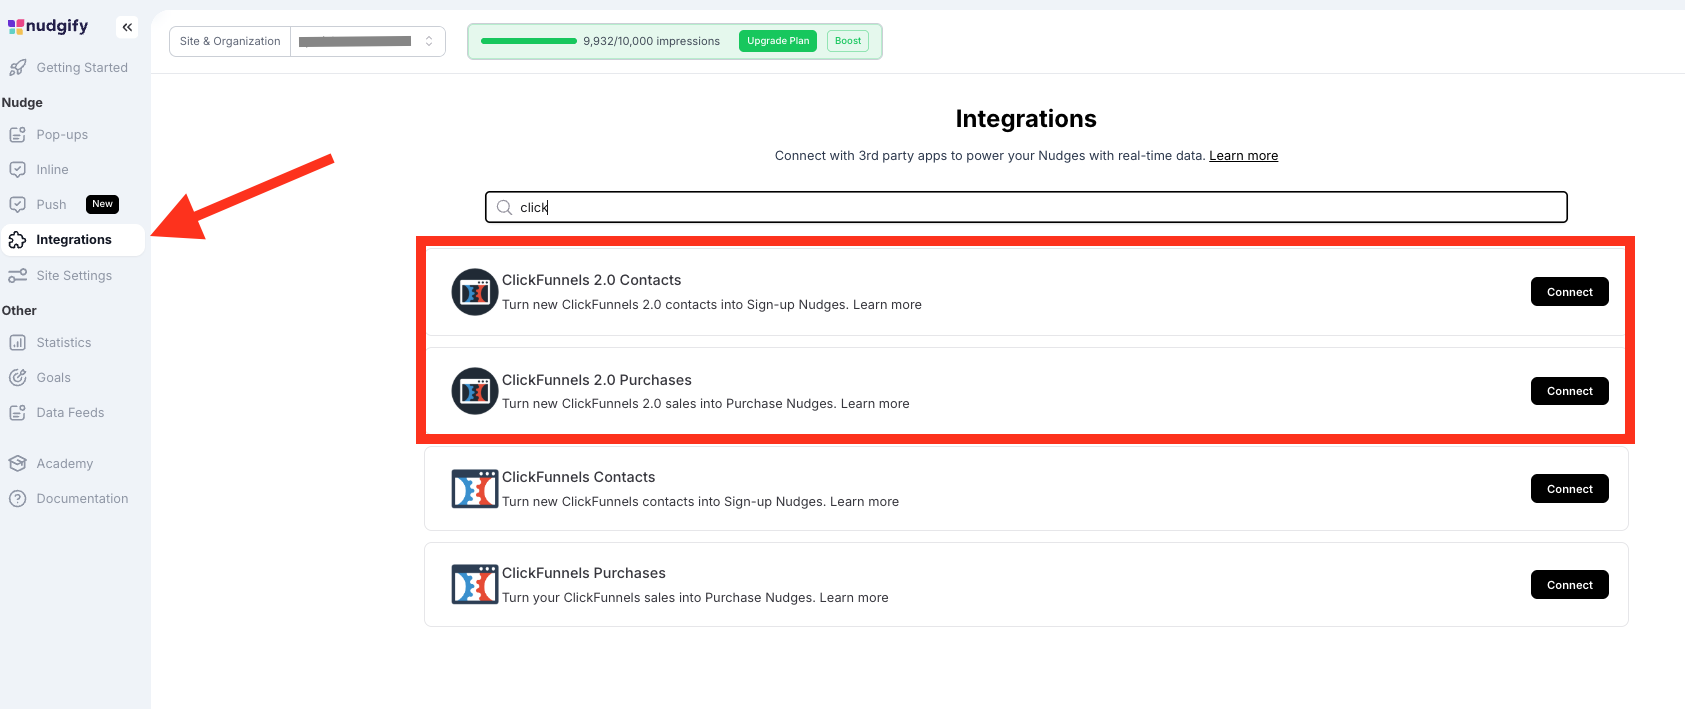1685x709 pixels.
Task: Click the 9,932/10,000 impressions text
Action: tap(651, 42)
